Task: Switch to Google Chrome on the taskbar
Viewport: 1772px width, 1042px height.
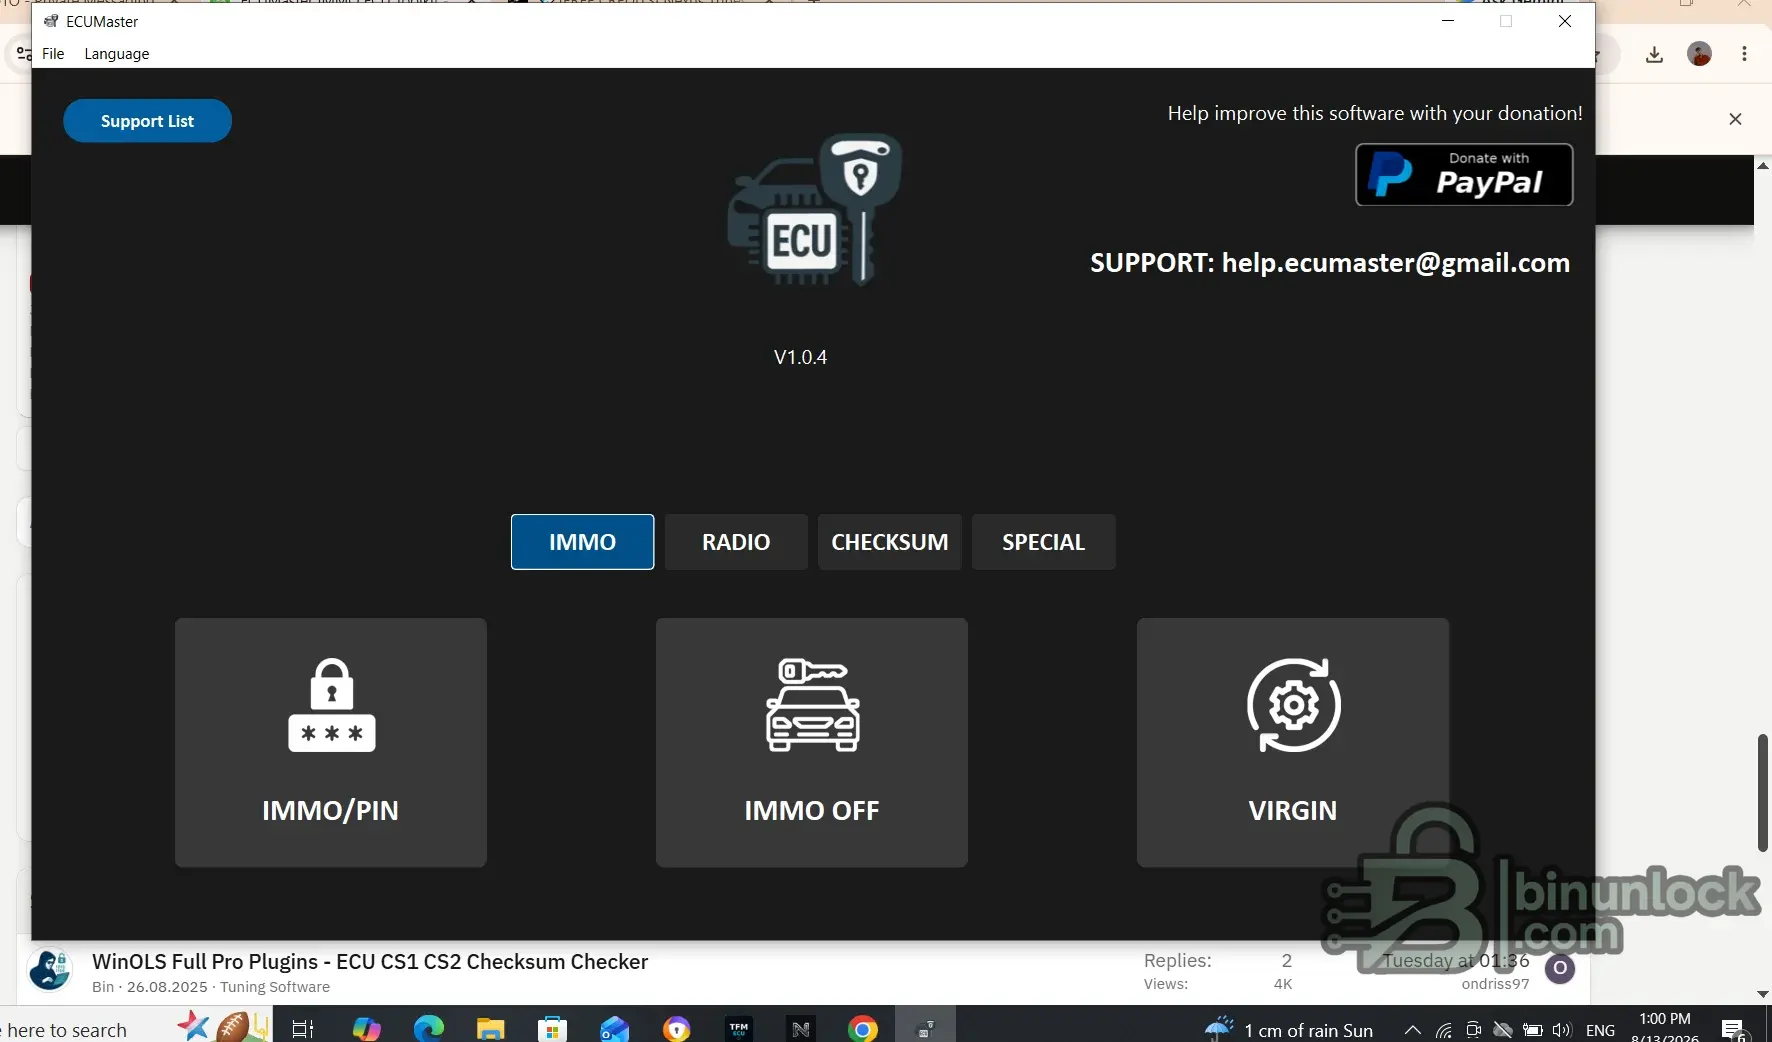Action: [863, 1028]
